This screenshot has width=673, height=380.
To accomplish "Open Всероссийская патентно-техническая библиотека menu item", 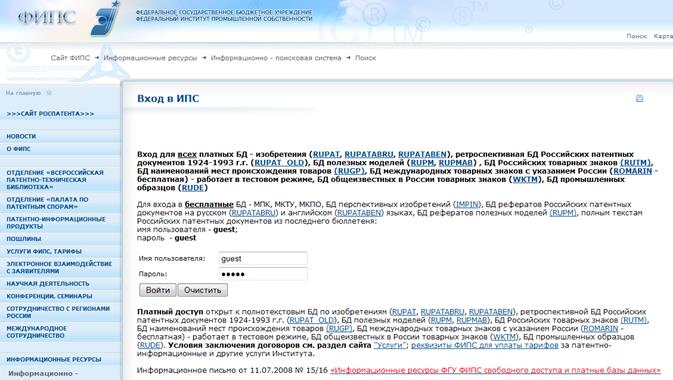I will coord(55,179).
